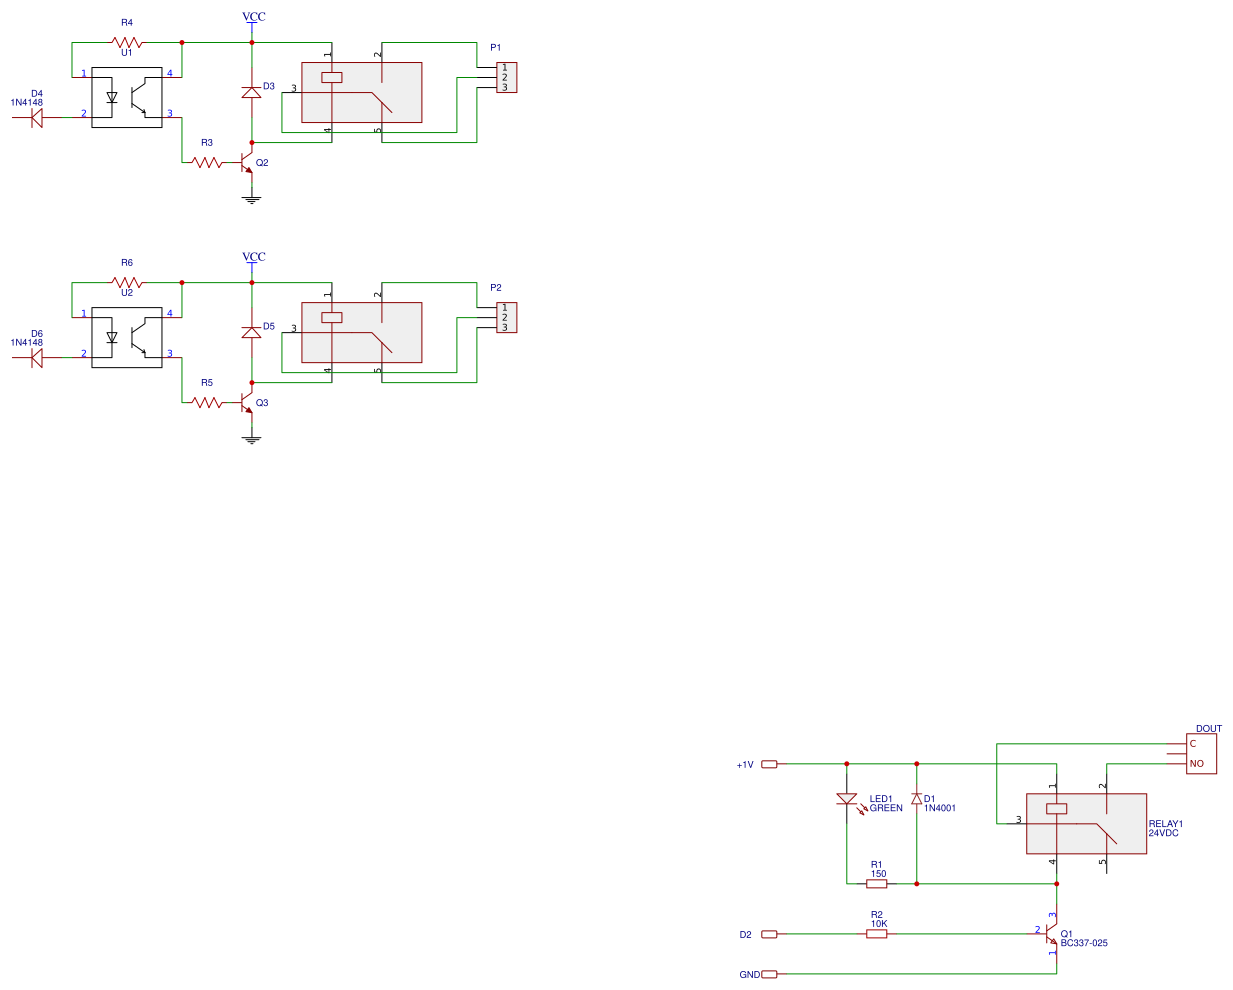Select the D1 1N4001 diode symbol
The width and height of the screenshot is (1233, 990).
[916, 799]
